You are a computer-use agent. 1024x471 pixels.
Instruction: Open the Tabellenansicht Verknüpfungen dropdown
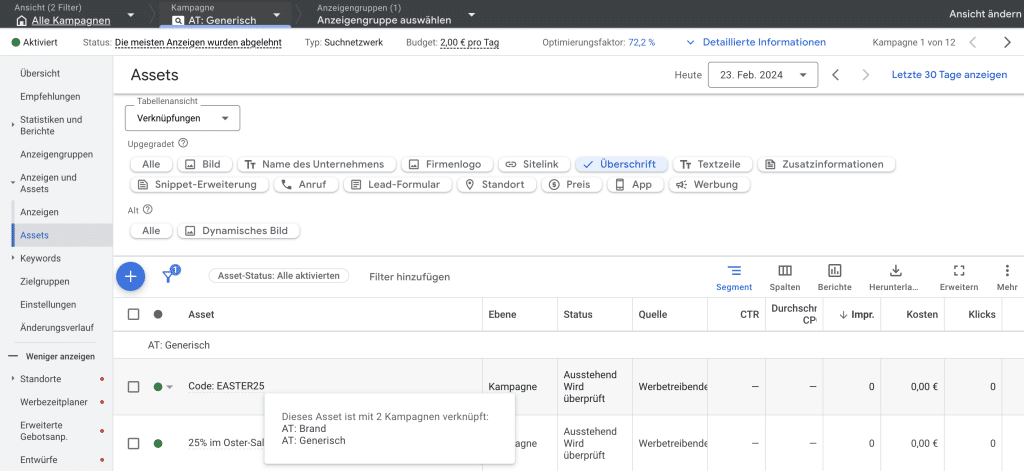click(x=183, y=118)
